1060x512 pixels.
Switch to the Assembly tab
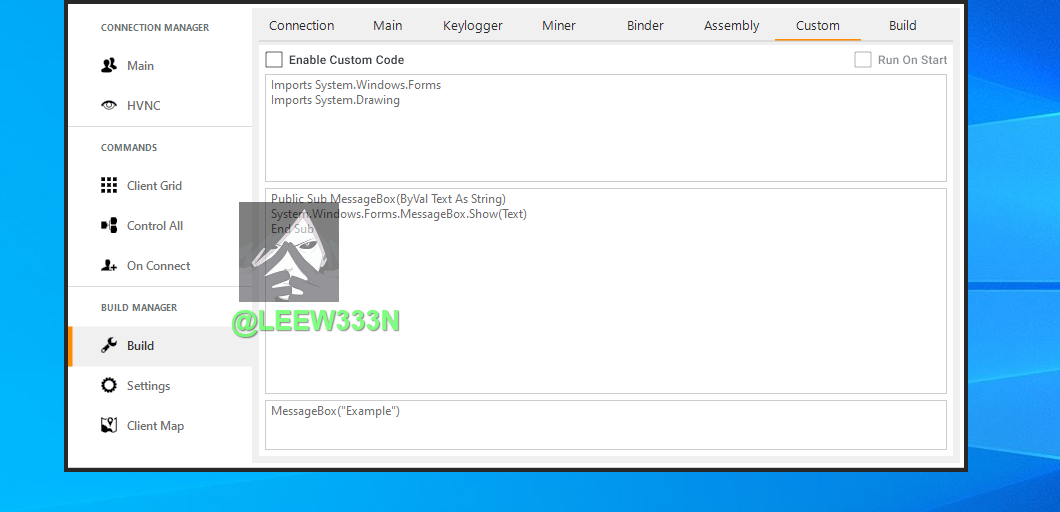[x=731, y=26]
